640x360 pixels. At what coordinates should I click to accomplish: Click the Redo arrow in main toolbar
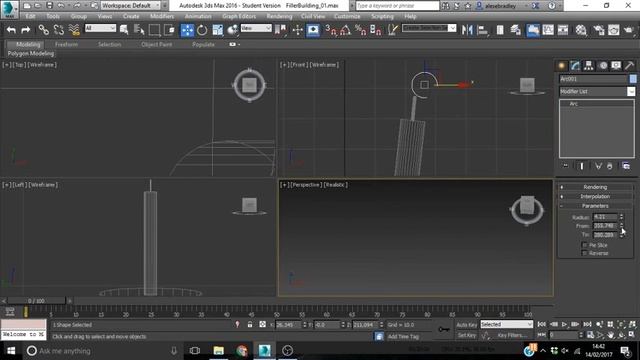pyautogui.click(x=25, y=30)
